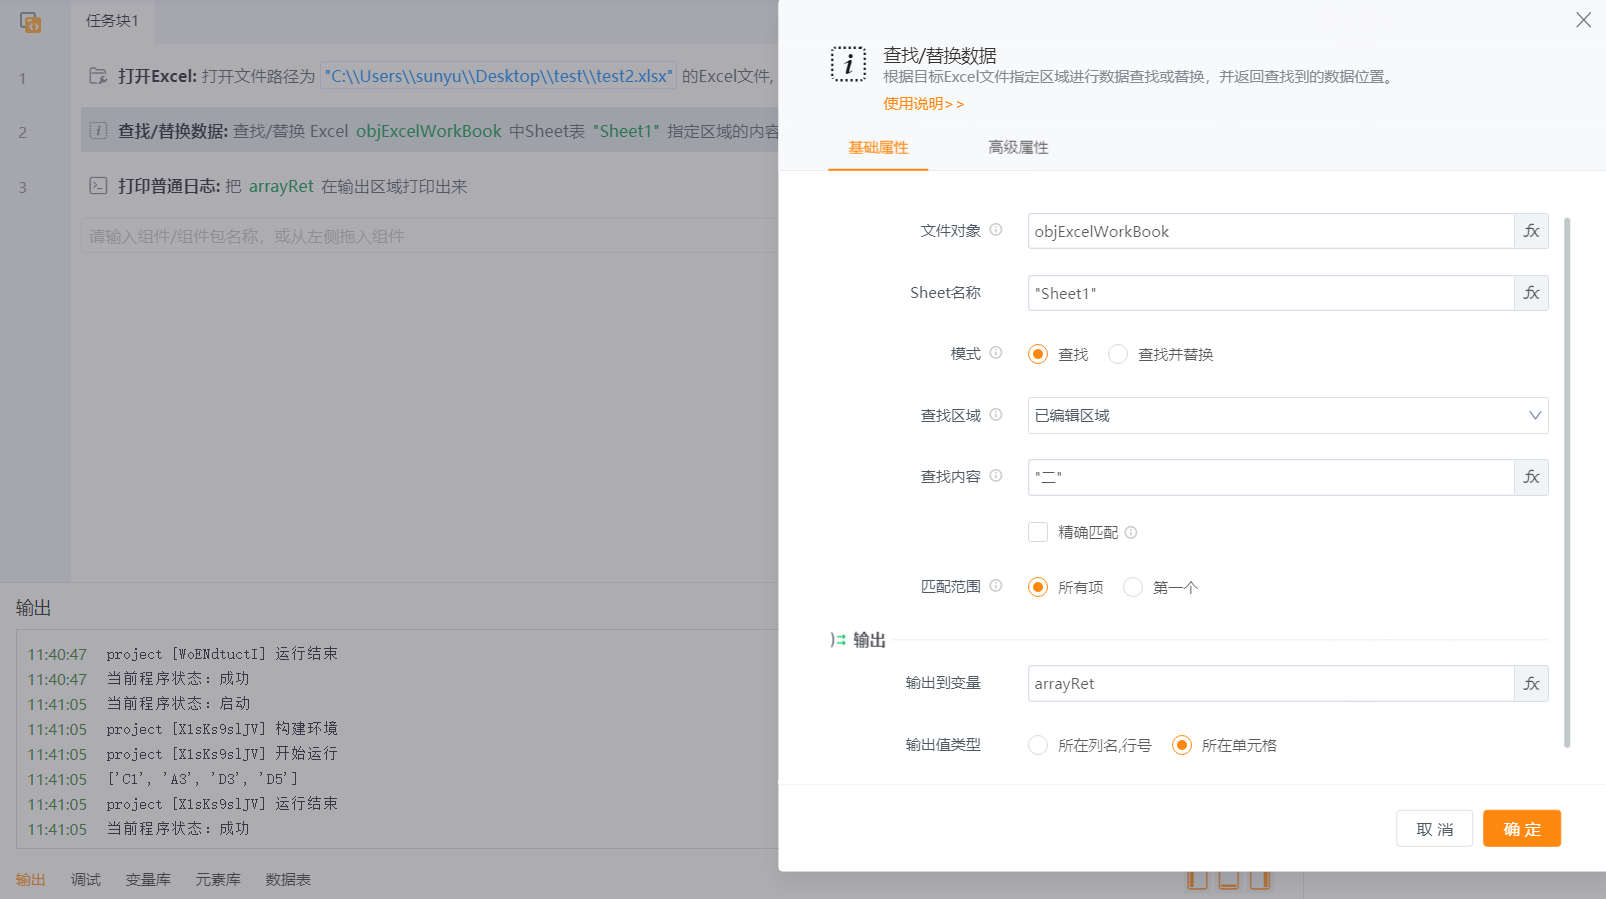Click the 确定 confirm button
The width and height of the screenshot is (1606, 899).
pos(1521,829)
